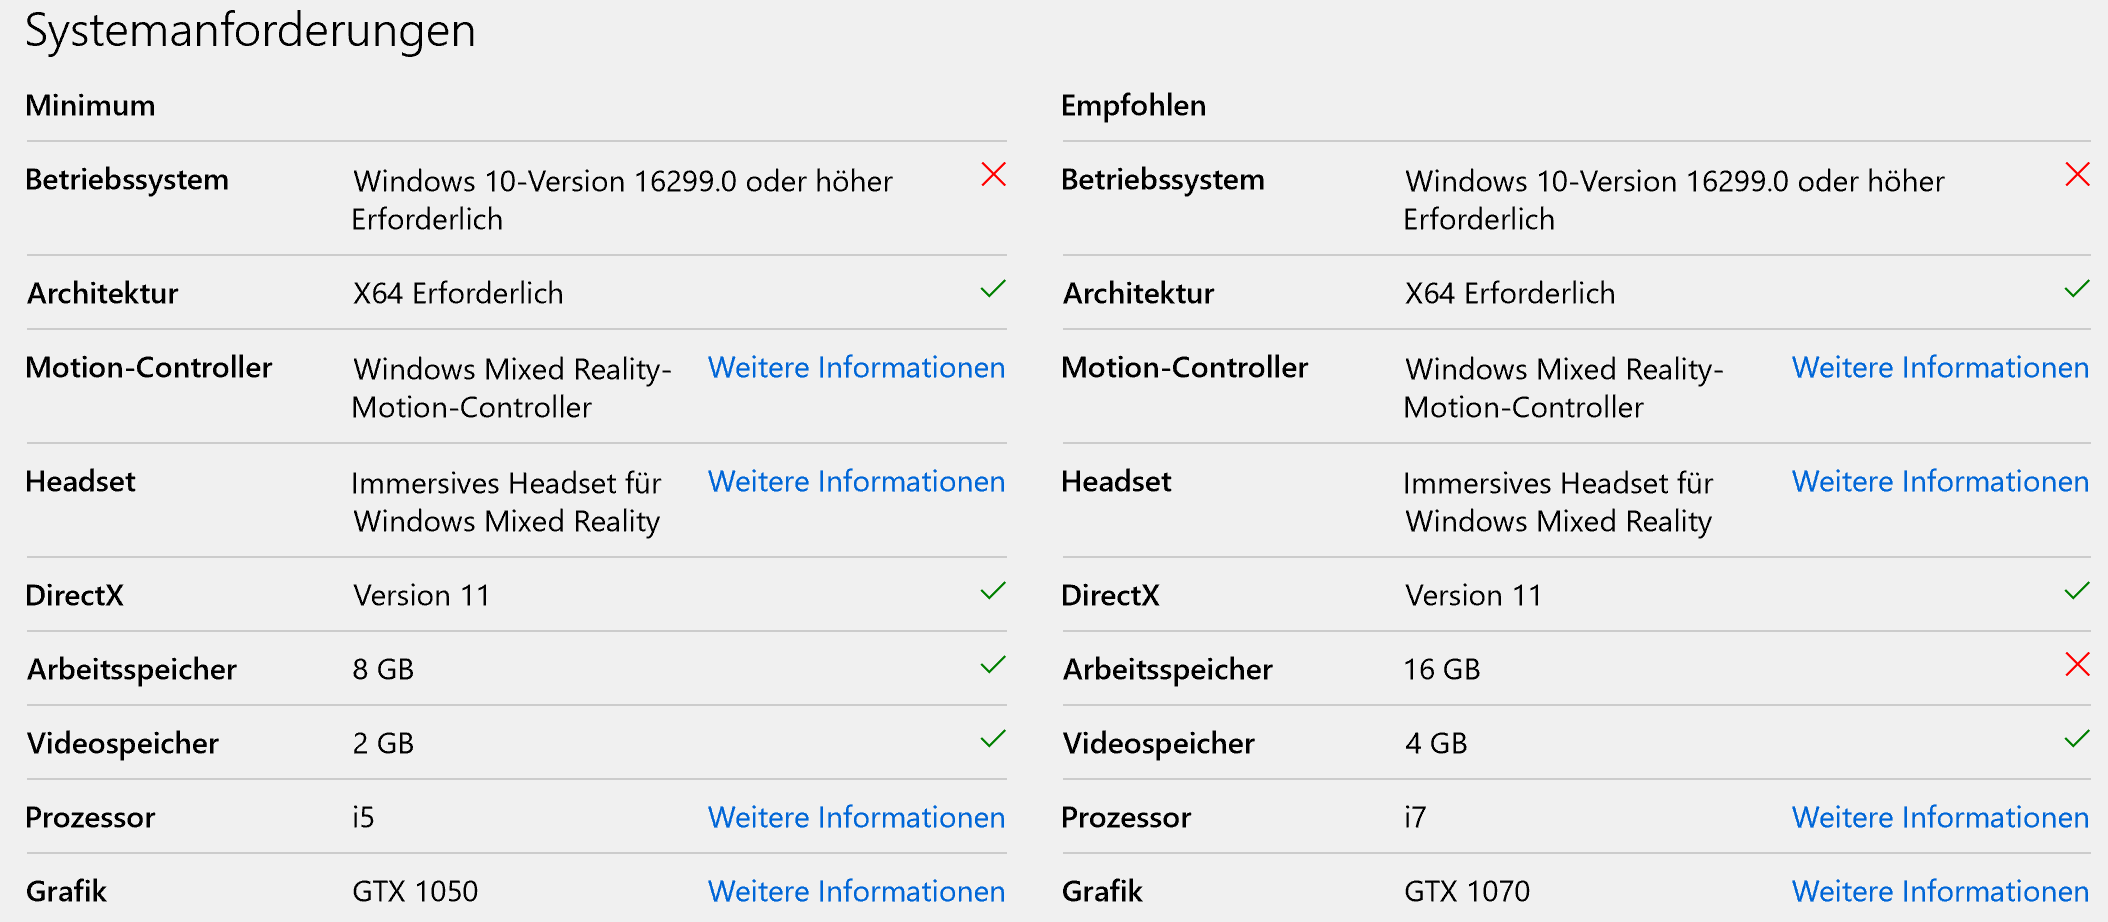
Task: Click green checkmark for Minimum Videospeicher 2 GB
Action: click(993, 740)
